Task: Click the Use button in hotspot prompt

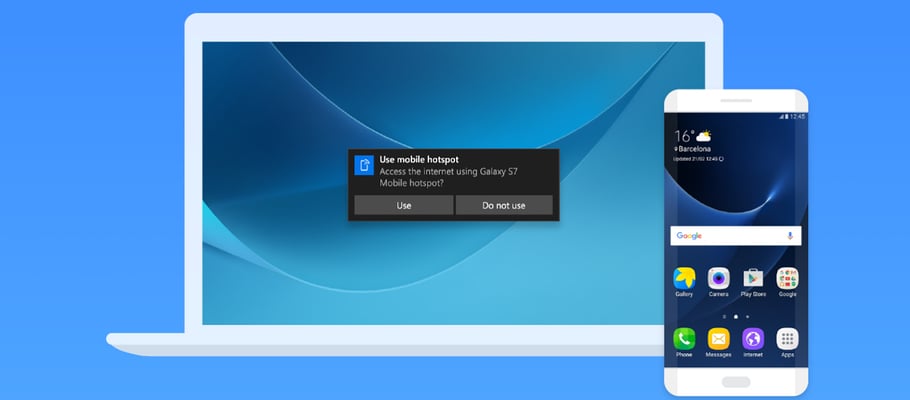Action: pos(403,205)
